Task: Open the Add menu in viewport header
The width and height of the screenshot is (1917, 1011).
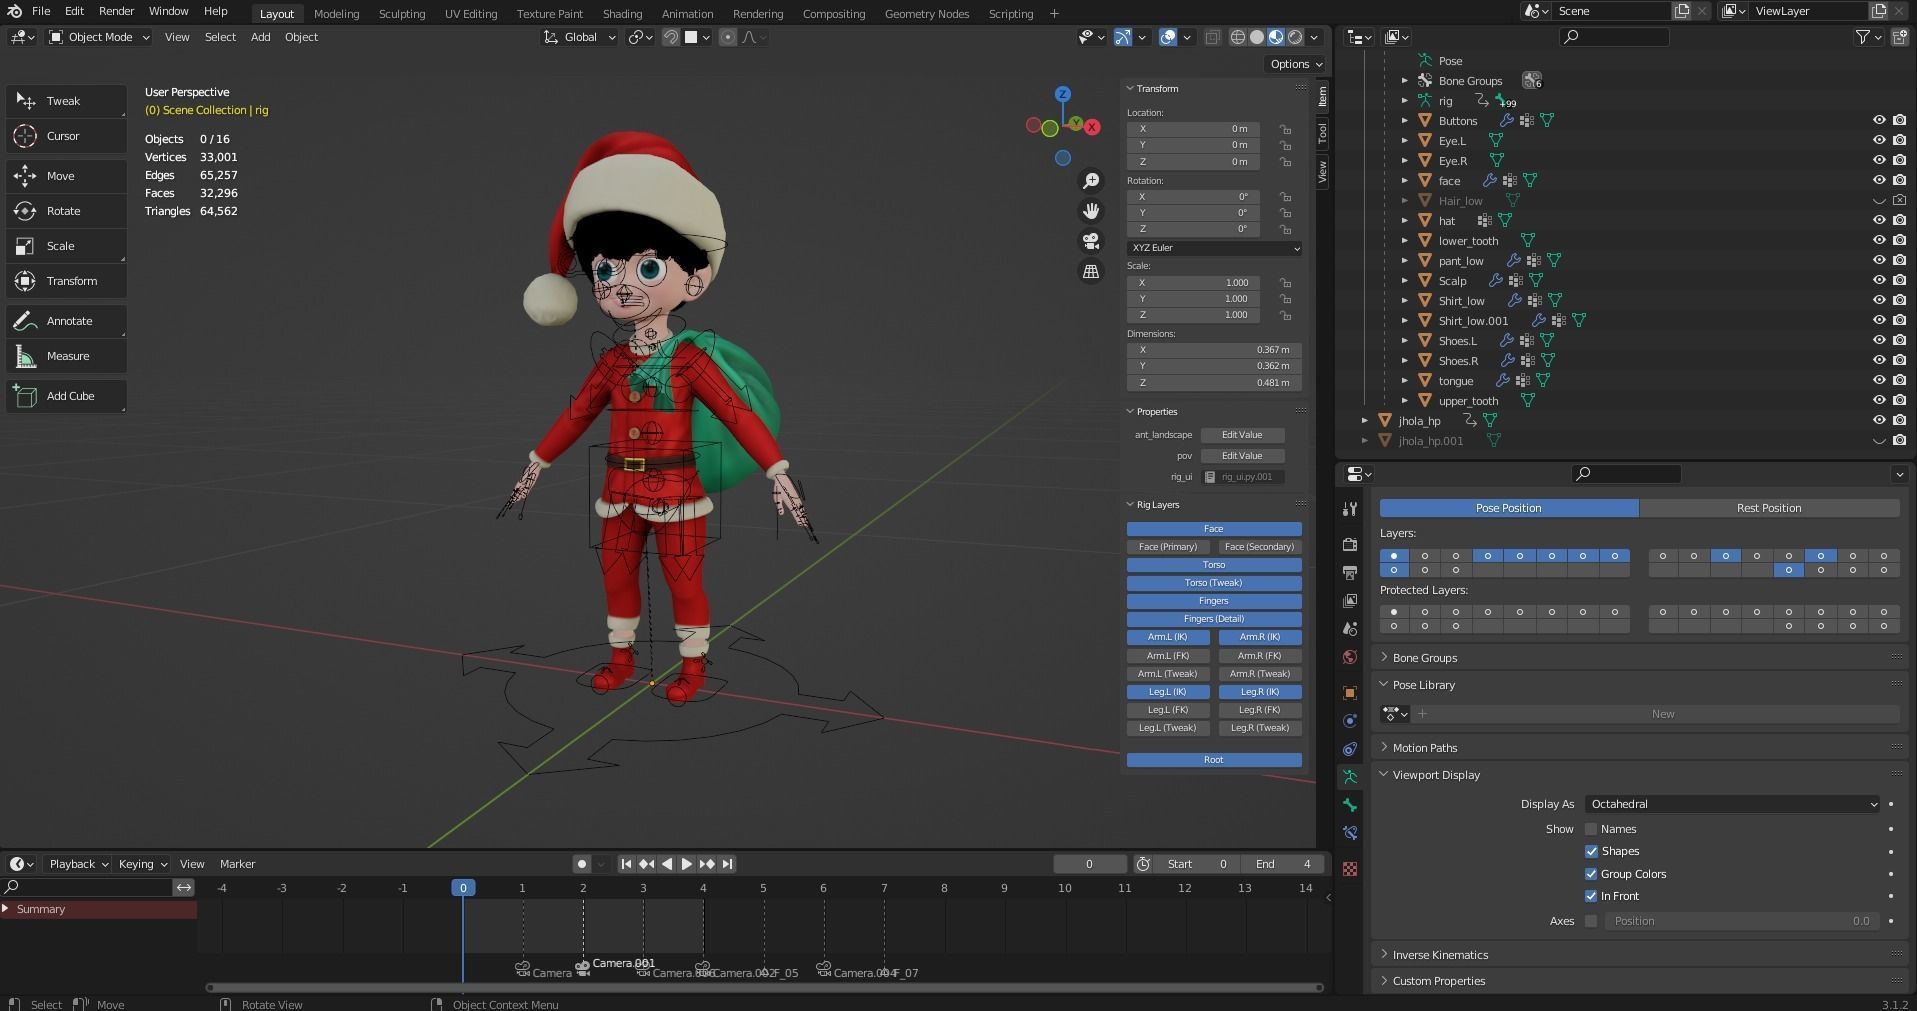Action: (x=260, y=37)
